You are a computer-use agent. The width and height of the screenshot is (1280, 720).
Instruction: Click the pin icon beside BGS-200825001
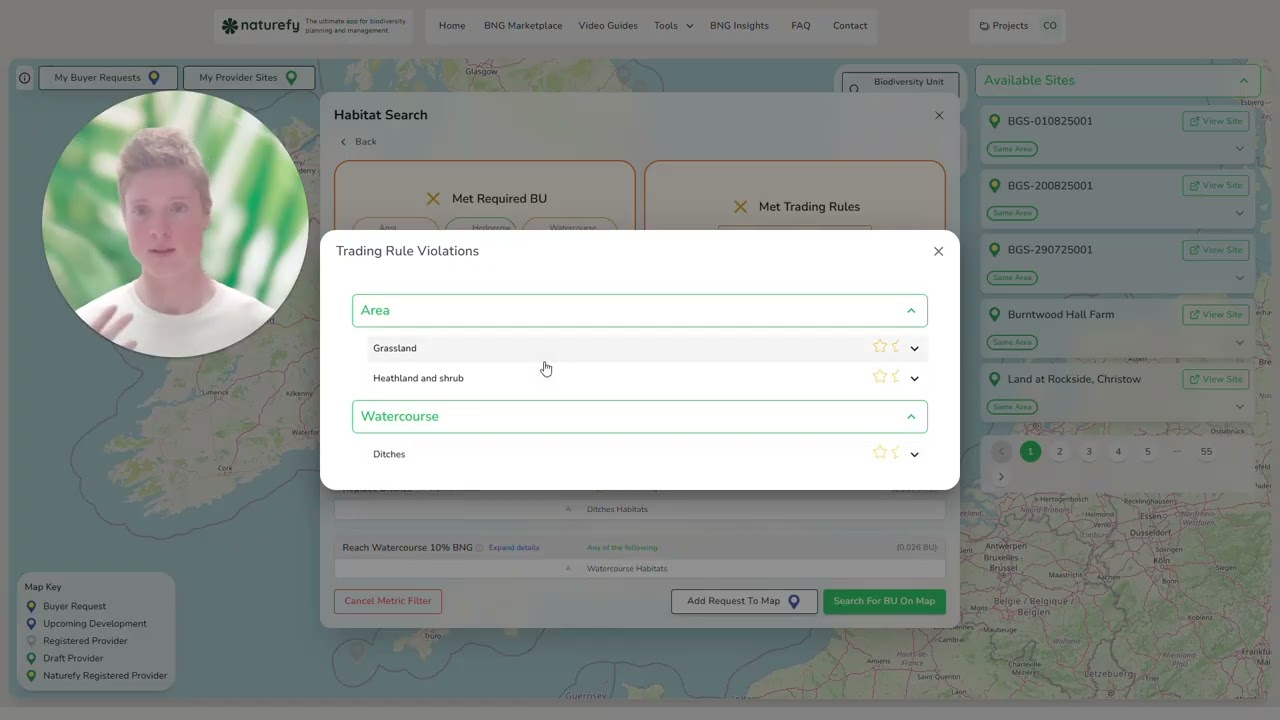(x=994, y=185)
